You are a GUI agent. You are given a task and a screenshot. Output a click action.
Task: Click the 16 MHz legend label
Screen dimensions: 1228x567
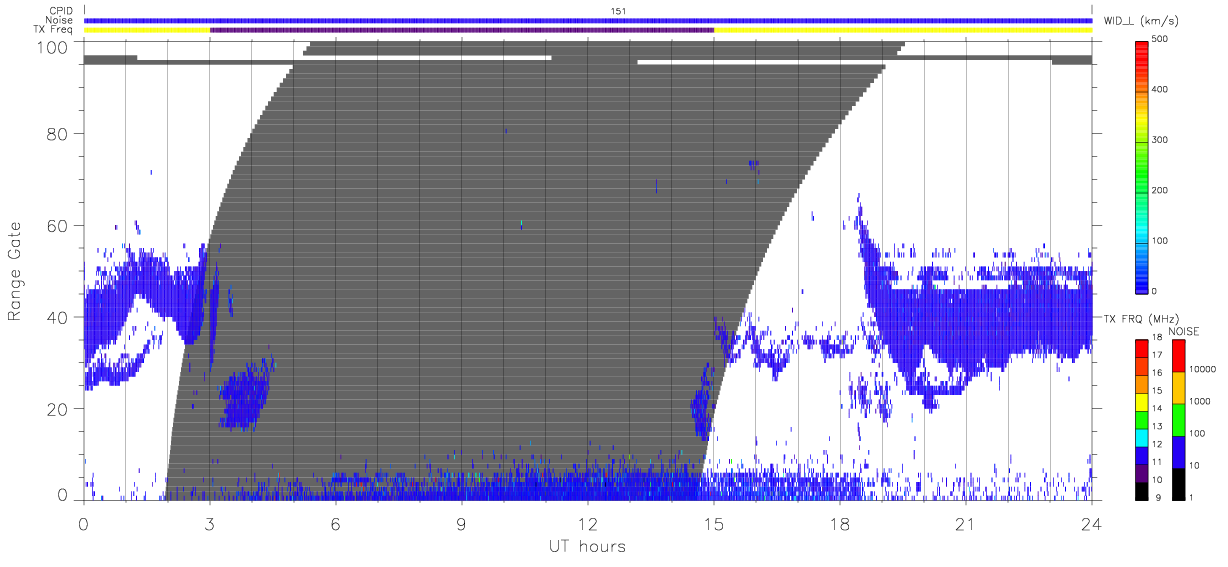[x=1159, y=375]
